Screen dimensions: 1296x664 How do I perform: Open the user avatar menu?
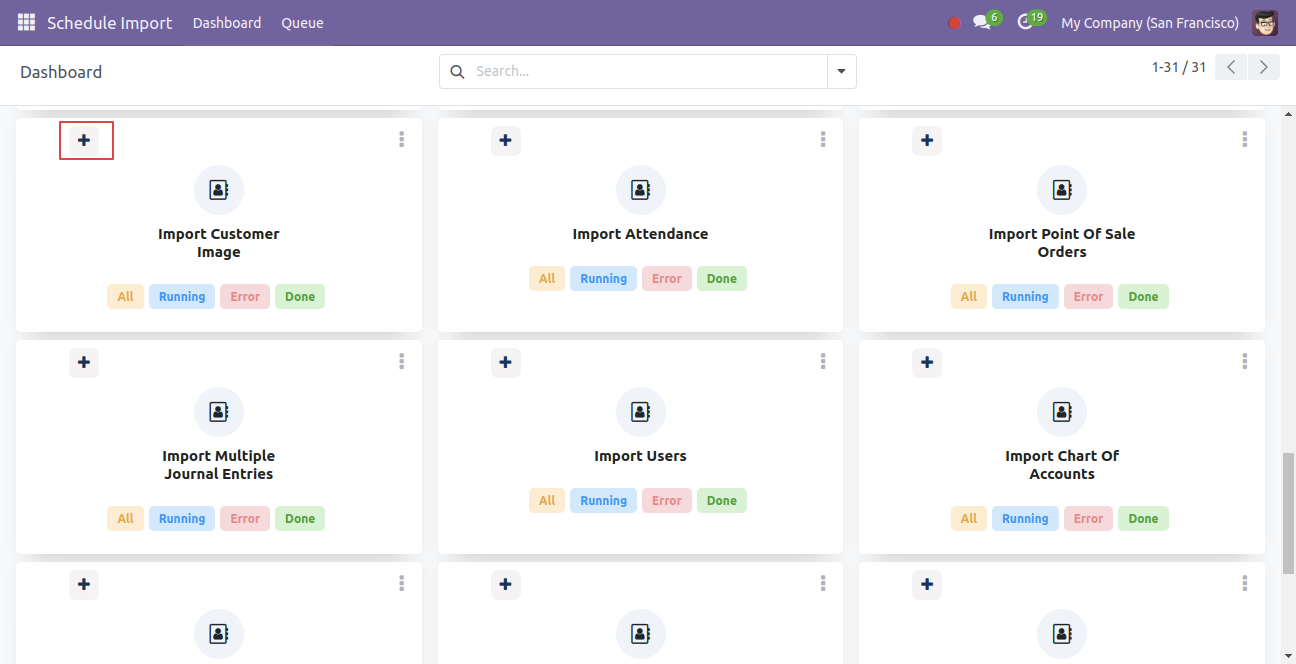point(1265,22)
